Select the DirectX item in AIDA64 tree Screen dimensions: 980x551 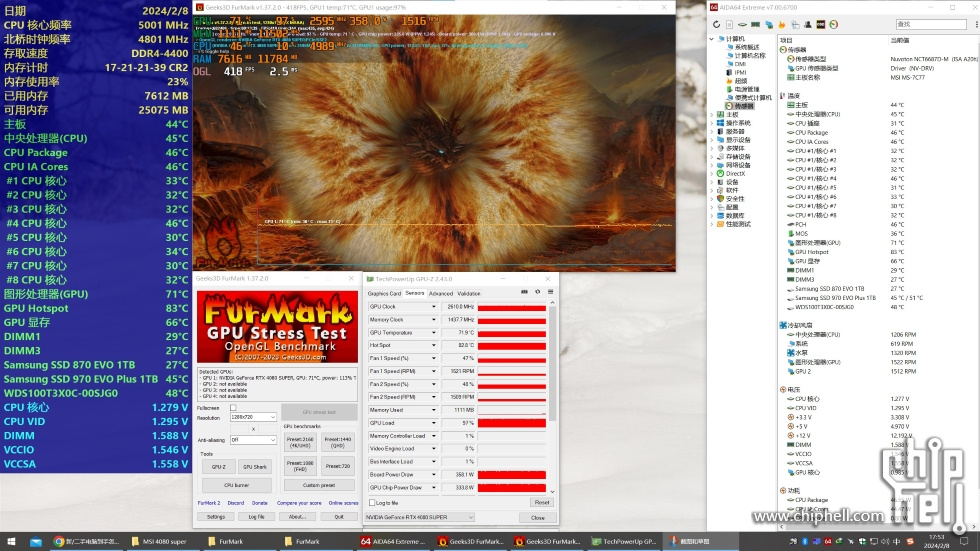click(x=731, y=174)
